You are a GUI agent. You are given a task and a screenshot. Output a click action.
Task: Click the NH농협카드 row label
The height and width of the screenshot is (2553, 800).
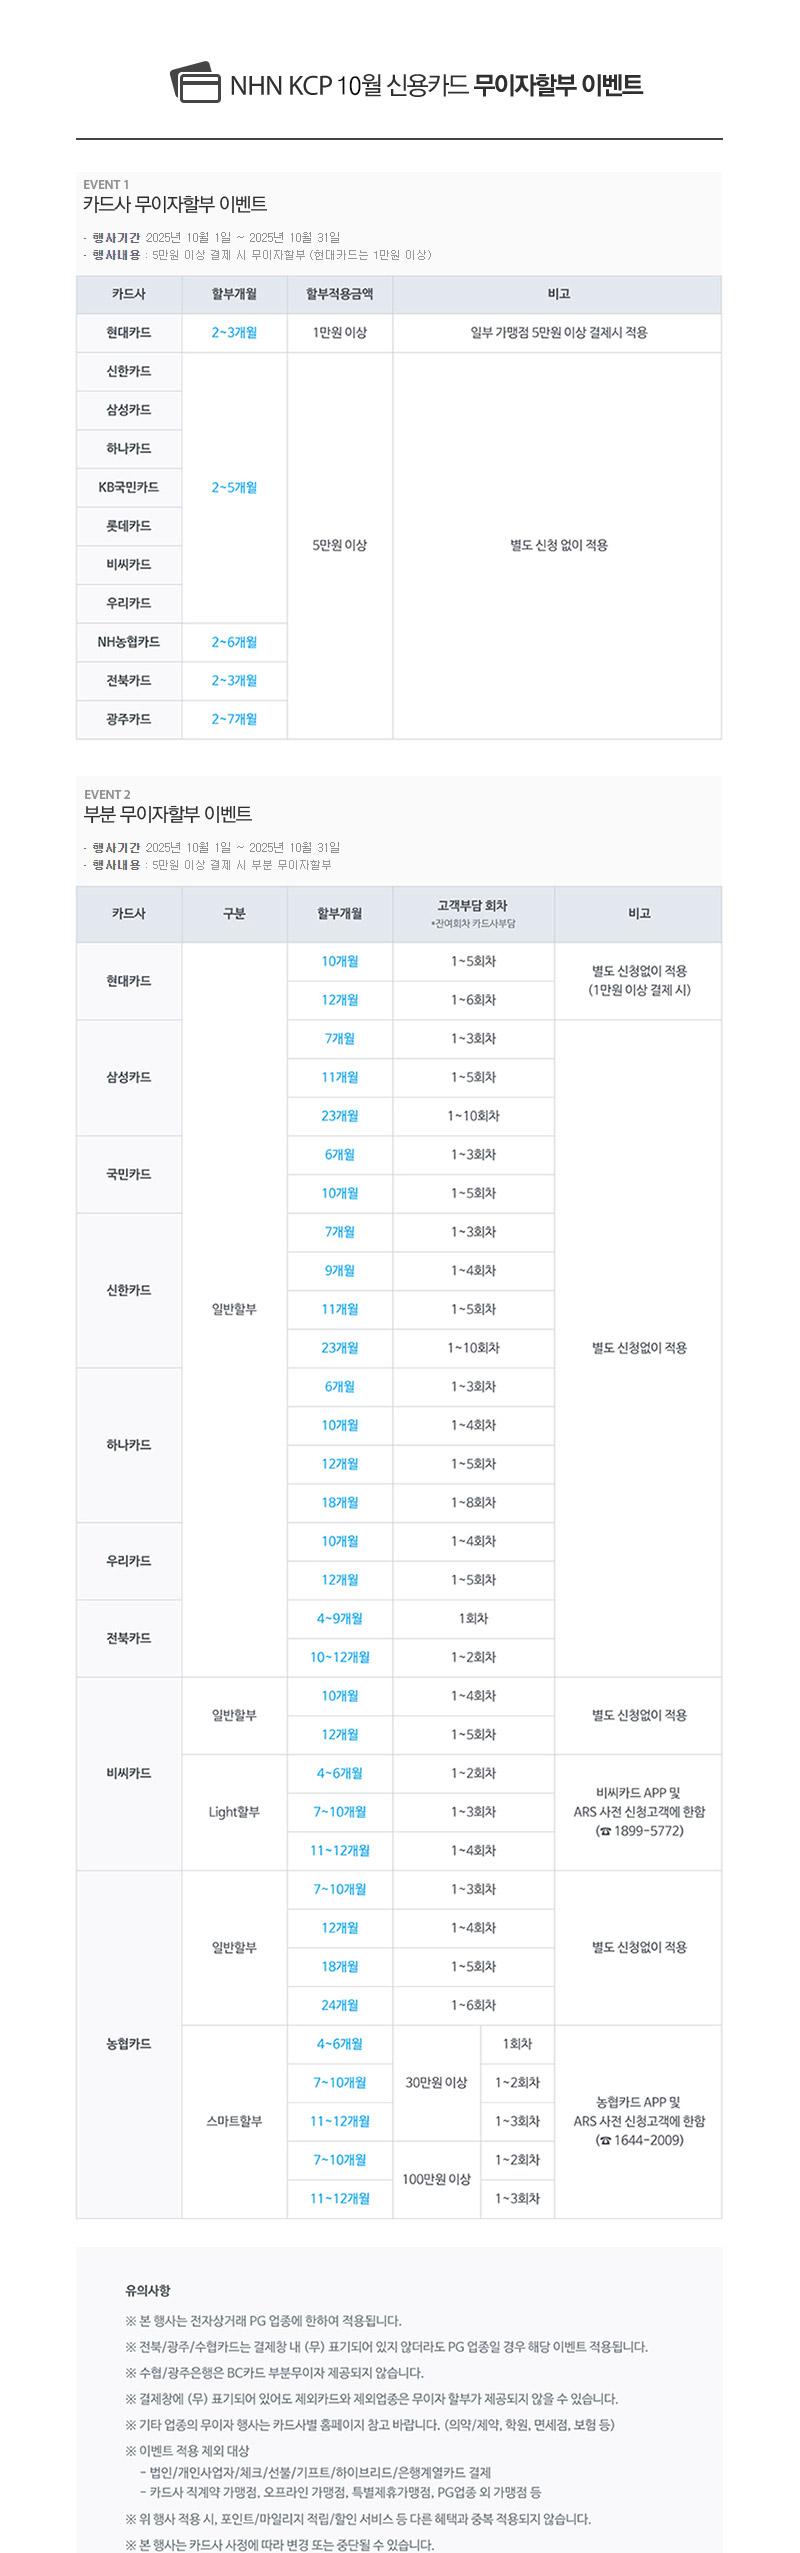pyautogui.click(x=129, y=642)
